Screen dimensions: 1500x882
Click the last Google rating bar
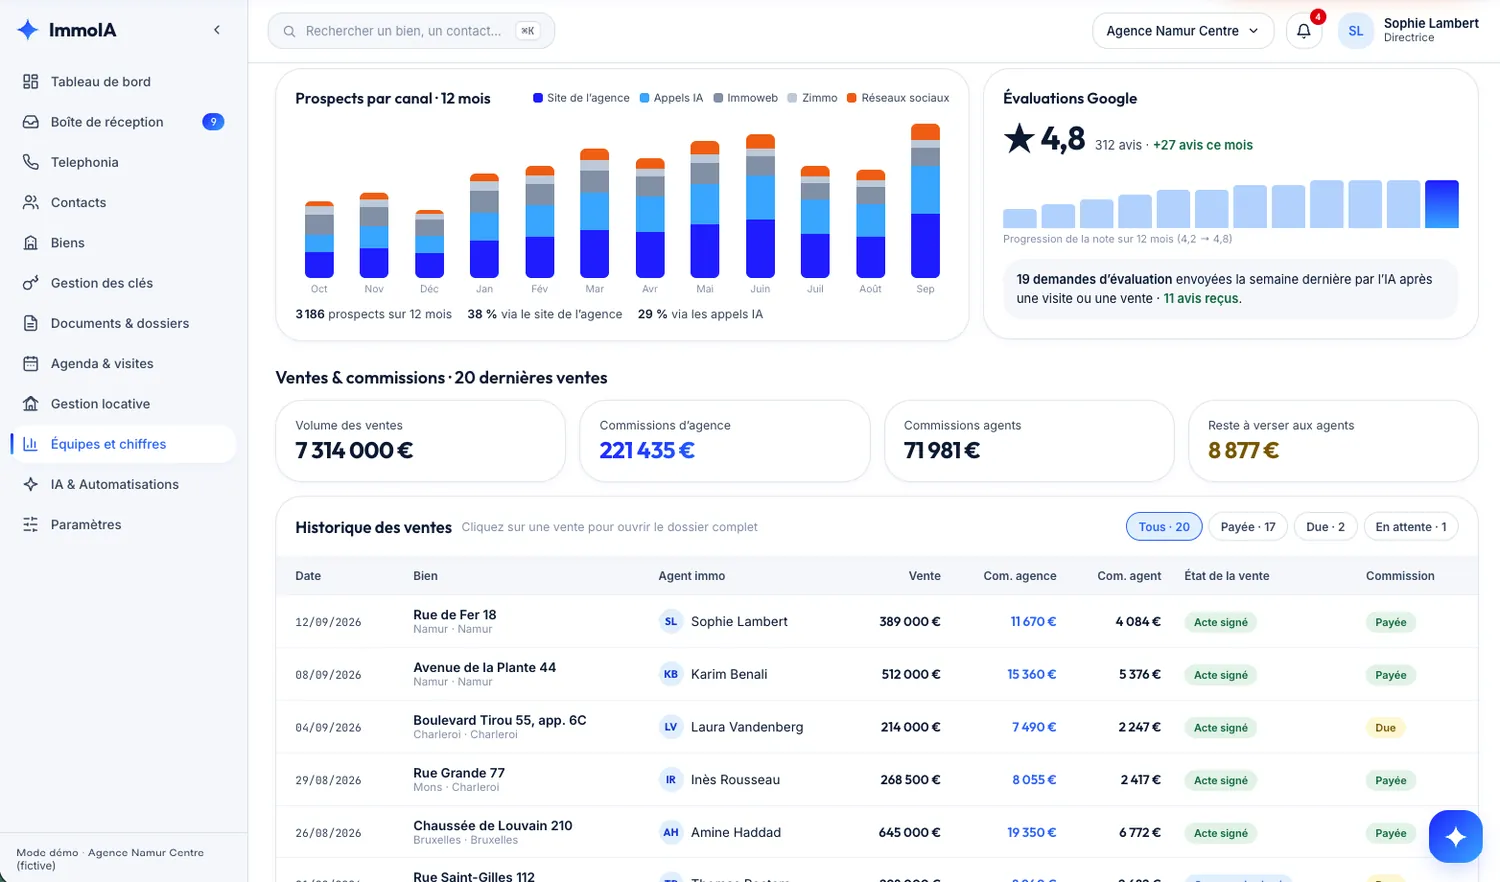(x=1441, y=204)
